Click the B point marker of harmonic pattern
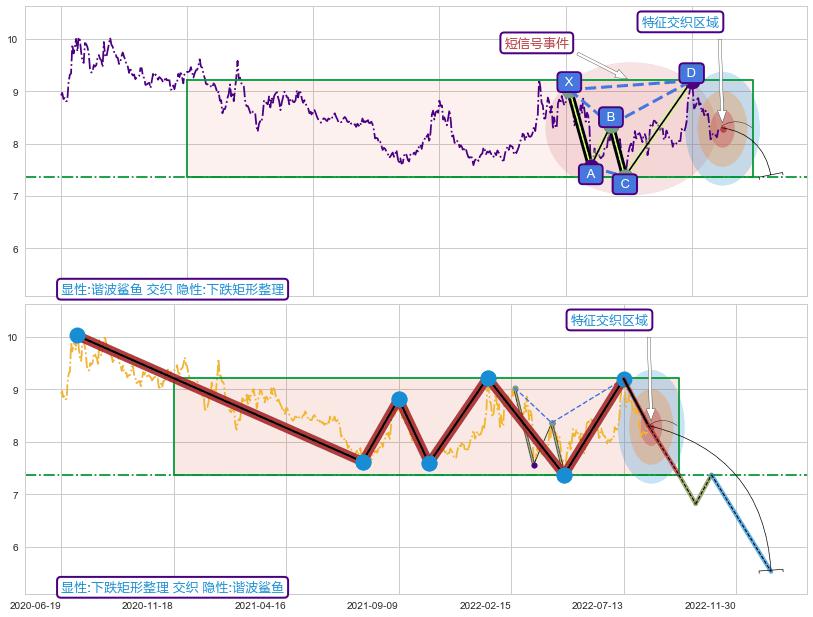Image resolution: width=813 pixels, height=617 pixels. point(611,117)
